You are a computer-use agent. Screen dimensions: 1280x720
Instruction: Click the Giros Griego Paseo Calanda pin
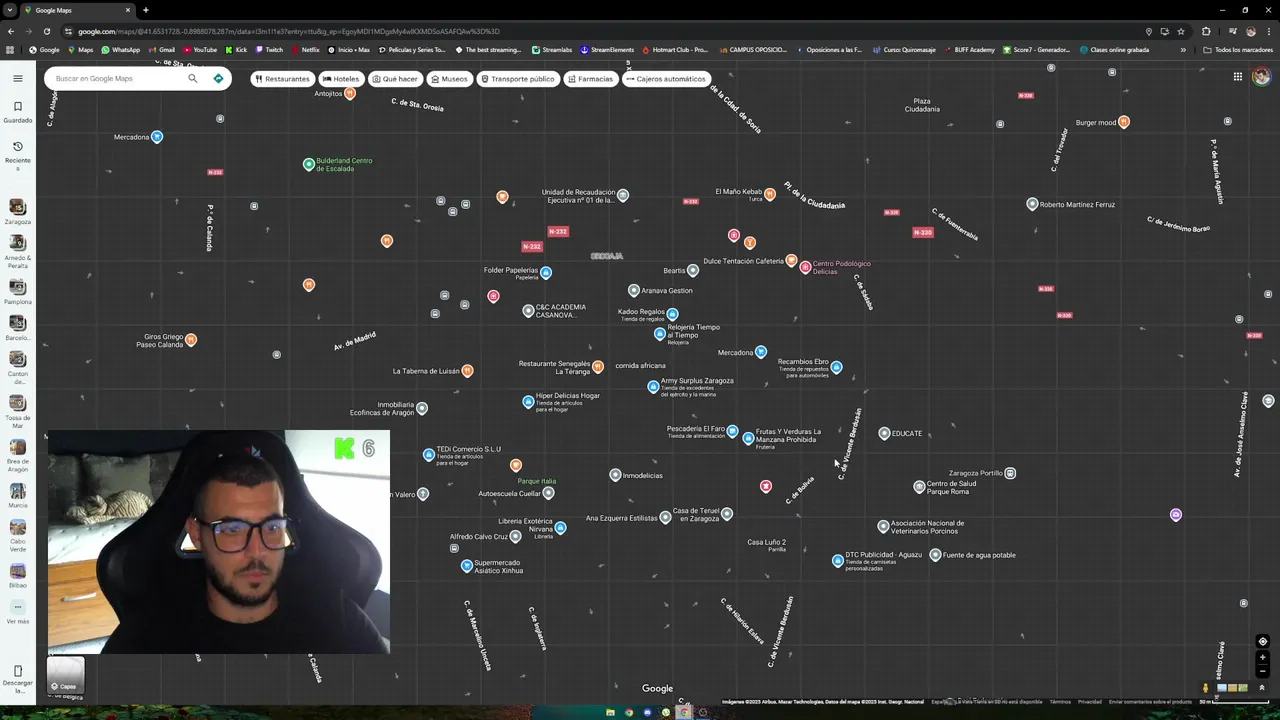pos(190,340)
